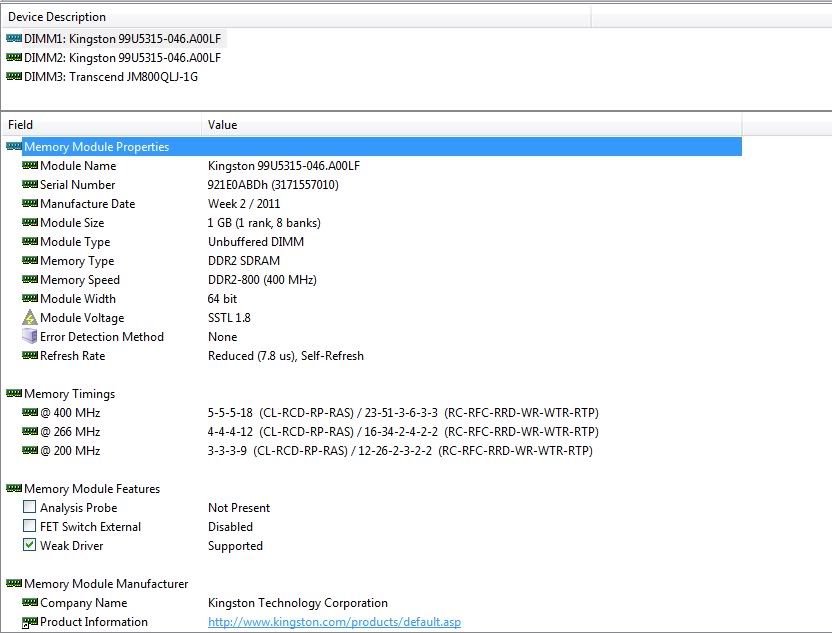The image size is (832, 633).
Task: Click the Memory Timings section icon
Action: [x=14, y=393]
